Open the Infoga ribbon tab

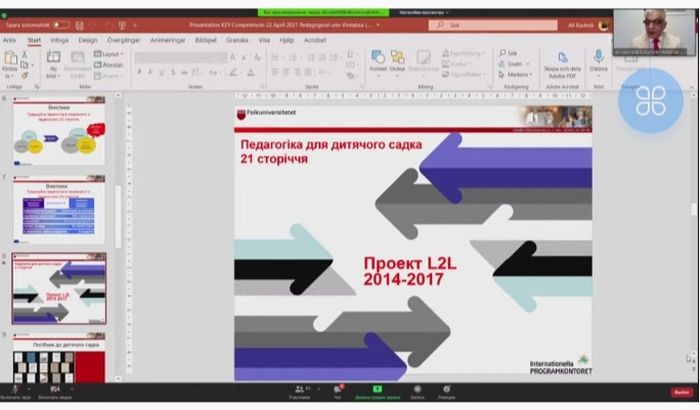(x=59, y=41)
